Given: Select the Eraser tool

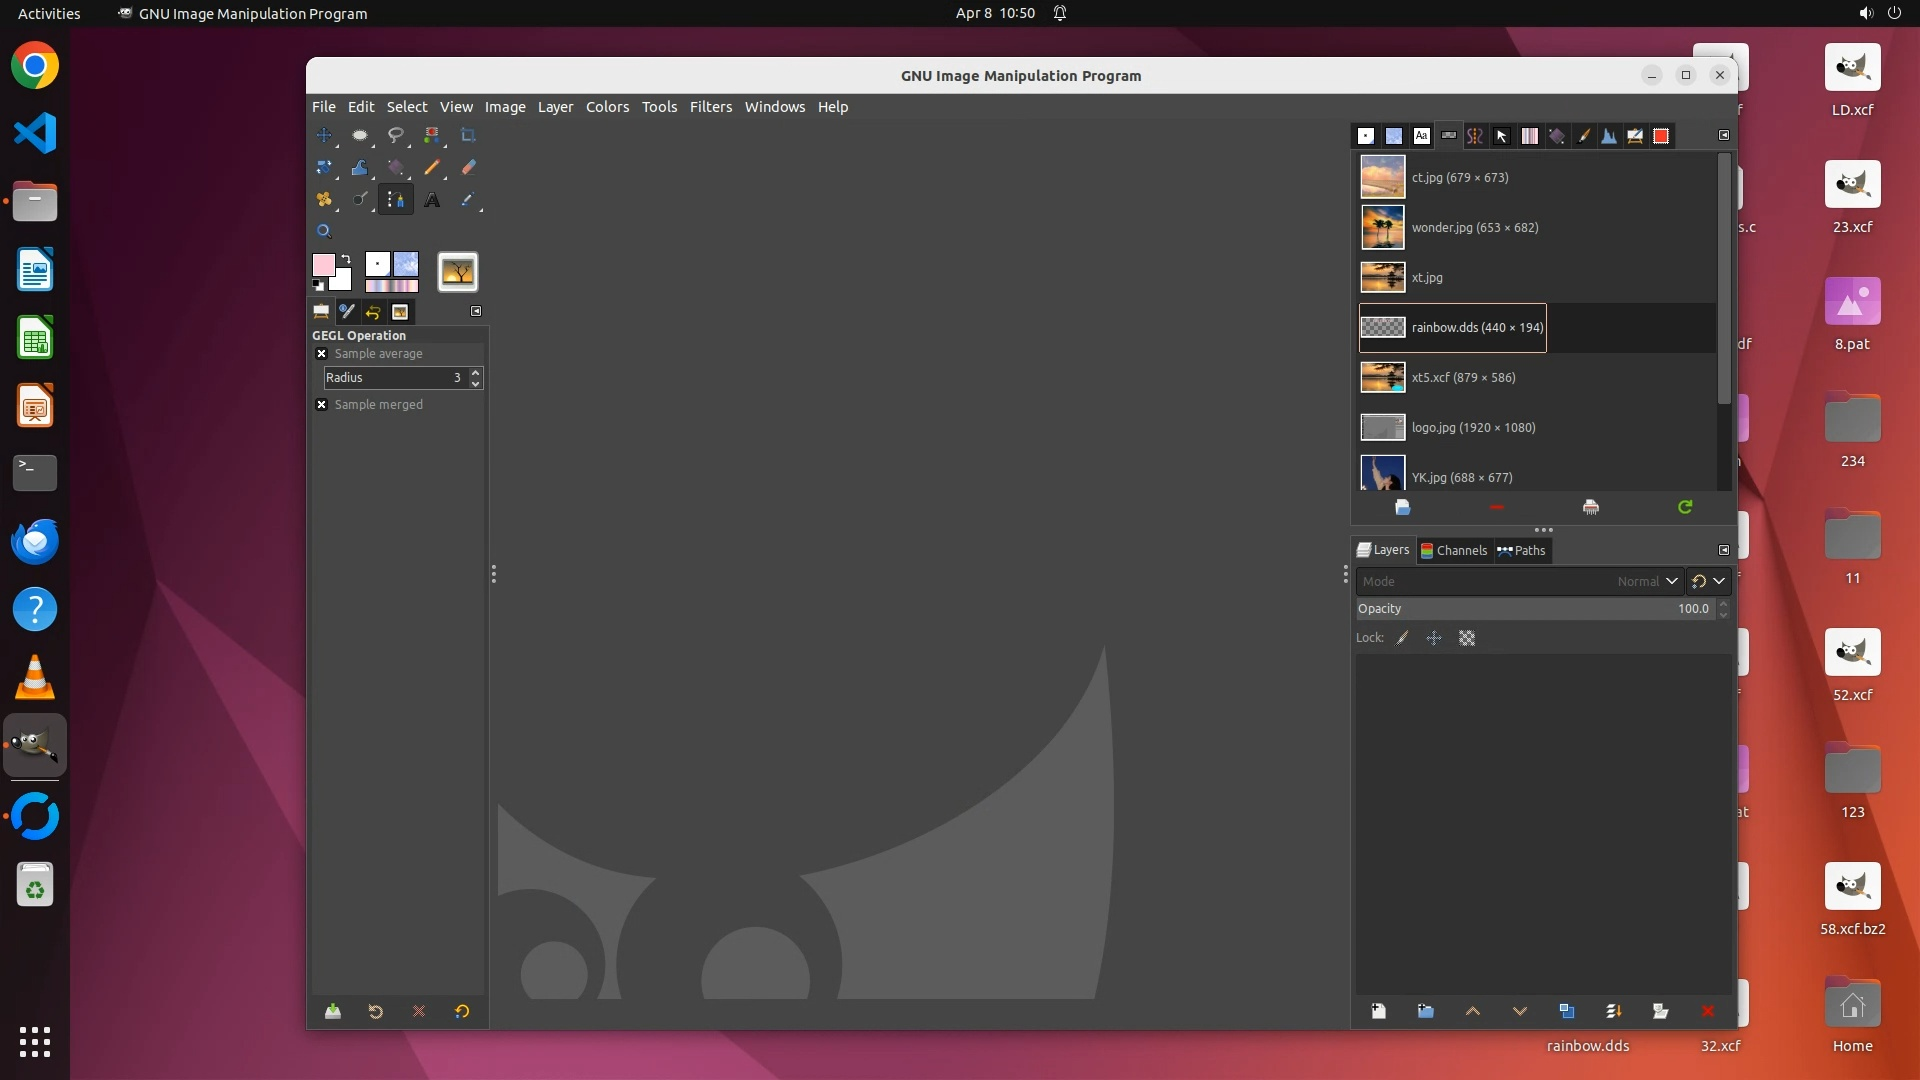Looking at the screenshot, I should coord(468,168).
